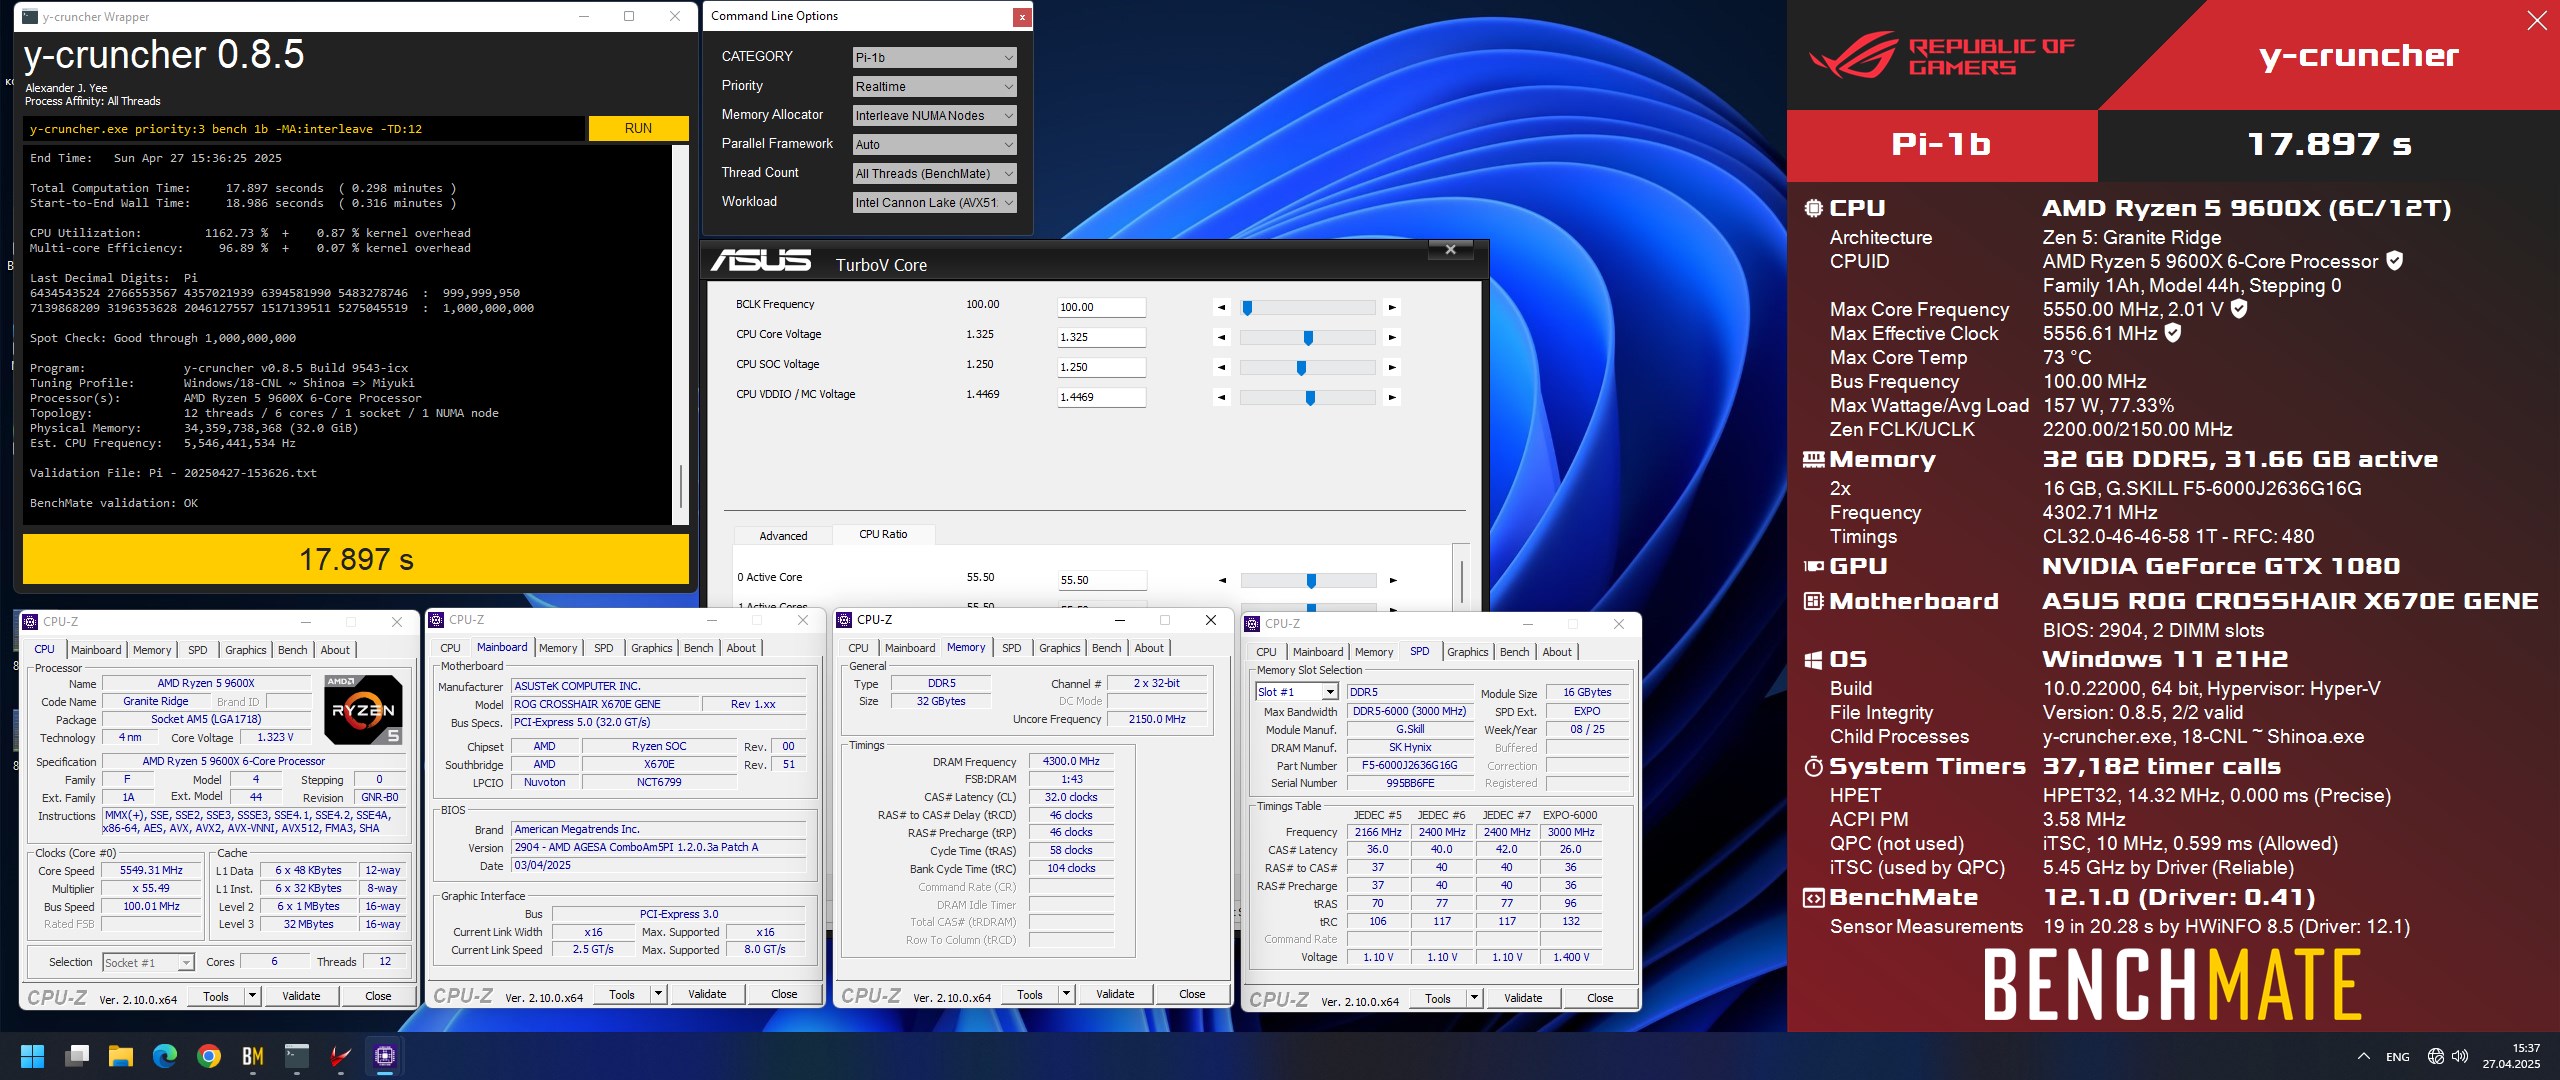
Task: Open the About tab in the first CPU-Z window
Action: 335,650
